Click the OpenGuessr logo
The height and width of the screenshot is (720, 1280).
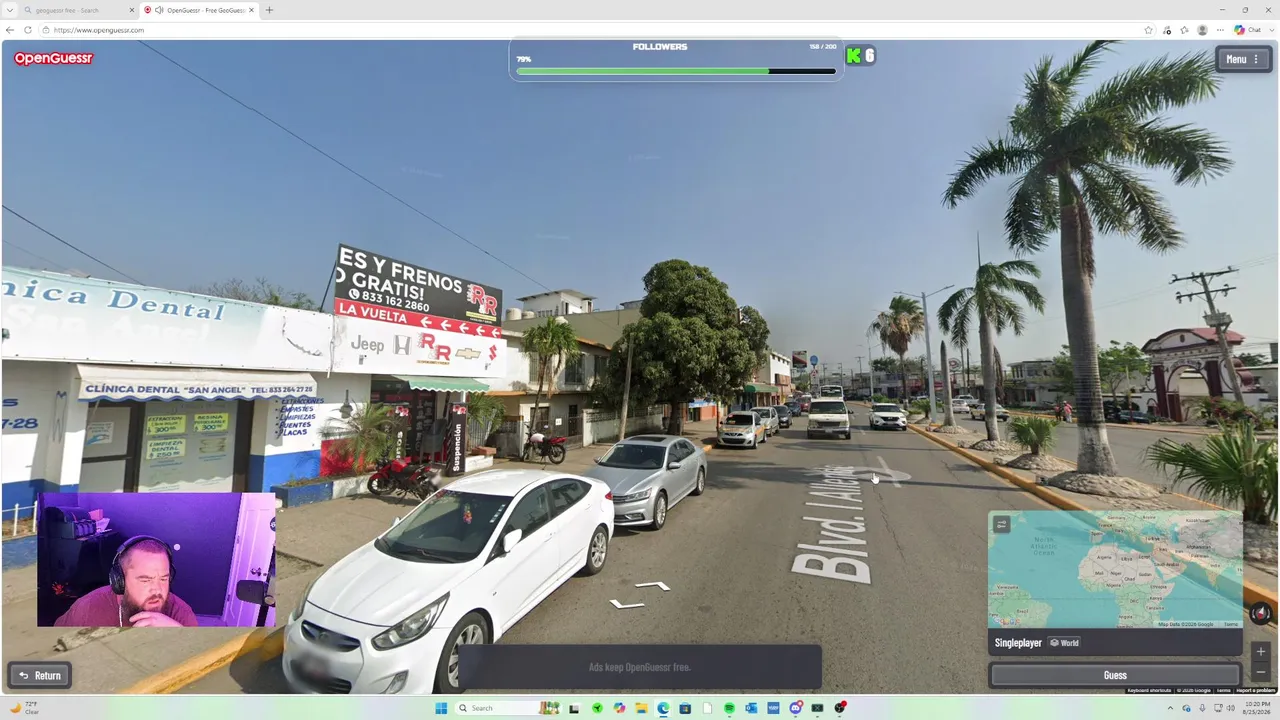(53, 58)
